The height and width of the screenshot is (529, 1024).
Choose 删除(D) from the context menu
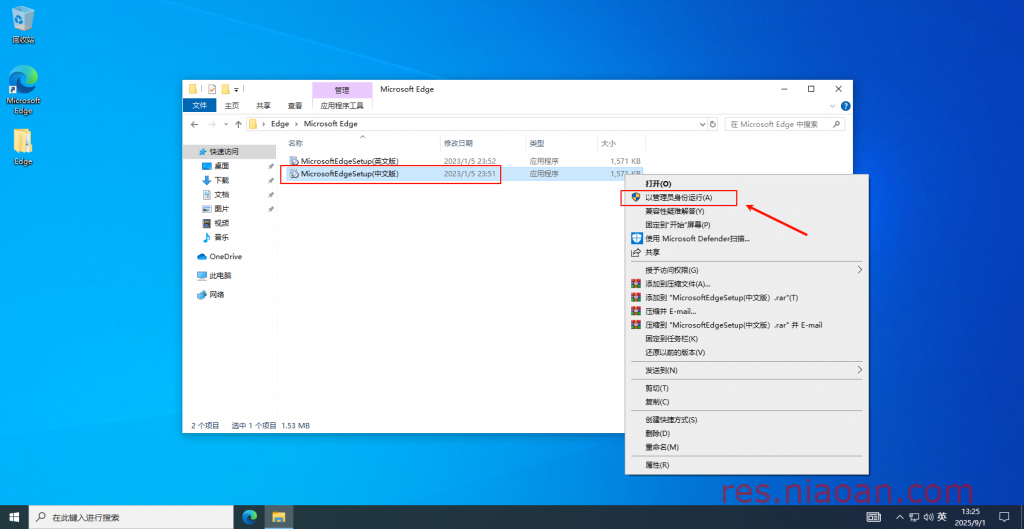tap(746, 434)
